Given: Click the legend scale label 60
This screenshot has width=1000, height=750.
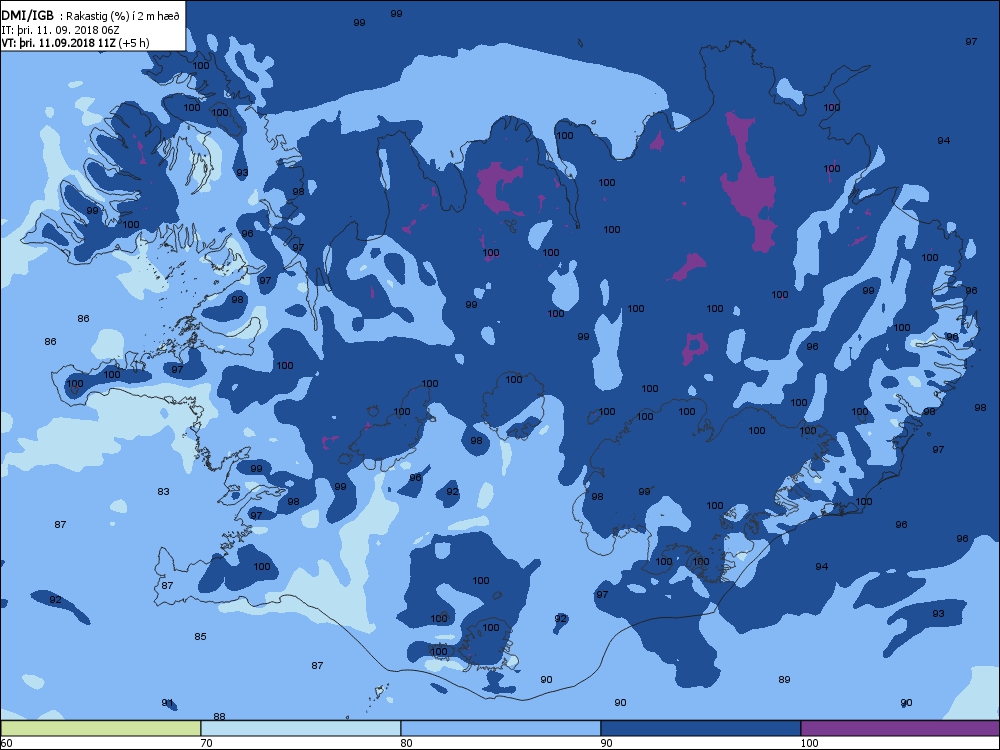Looking at the screenshot, I should click(6, 742).
